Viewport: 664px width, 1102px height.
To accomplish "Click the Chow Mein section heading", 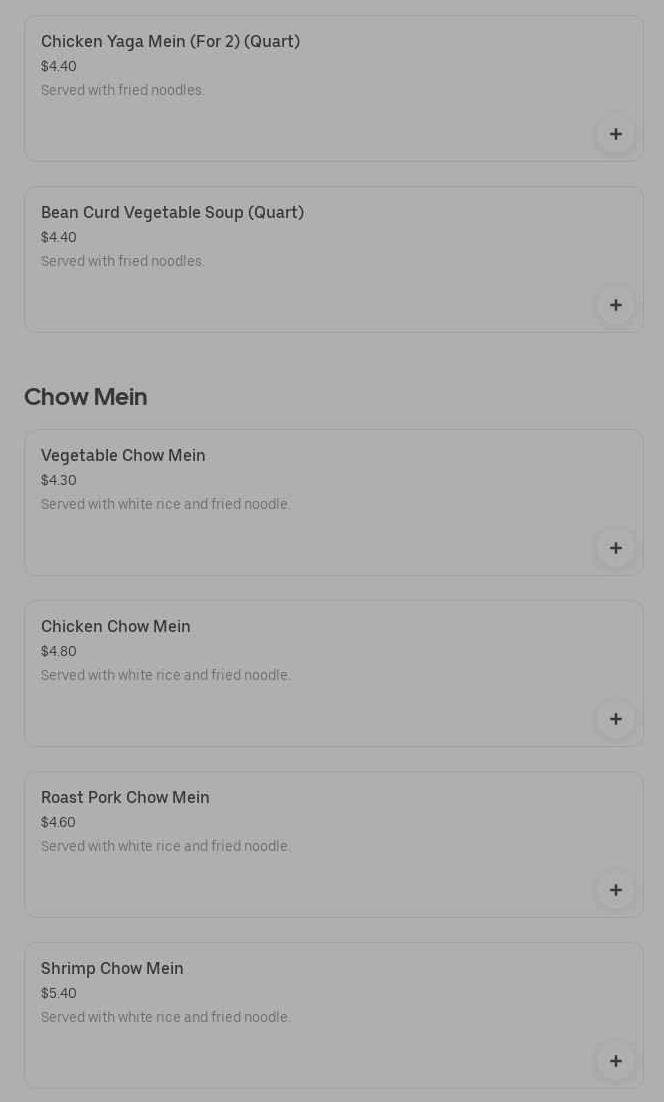I will tap(86, 397).
